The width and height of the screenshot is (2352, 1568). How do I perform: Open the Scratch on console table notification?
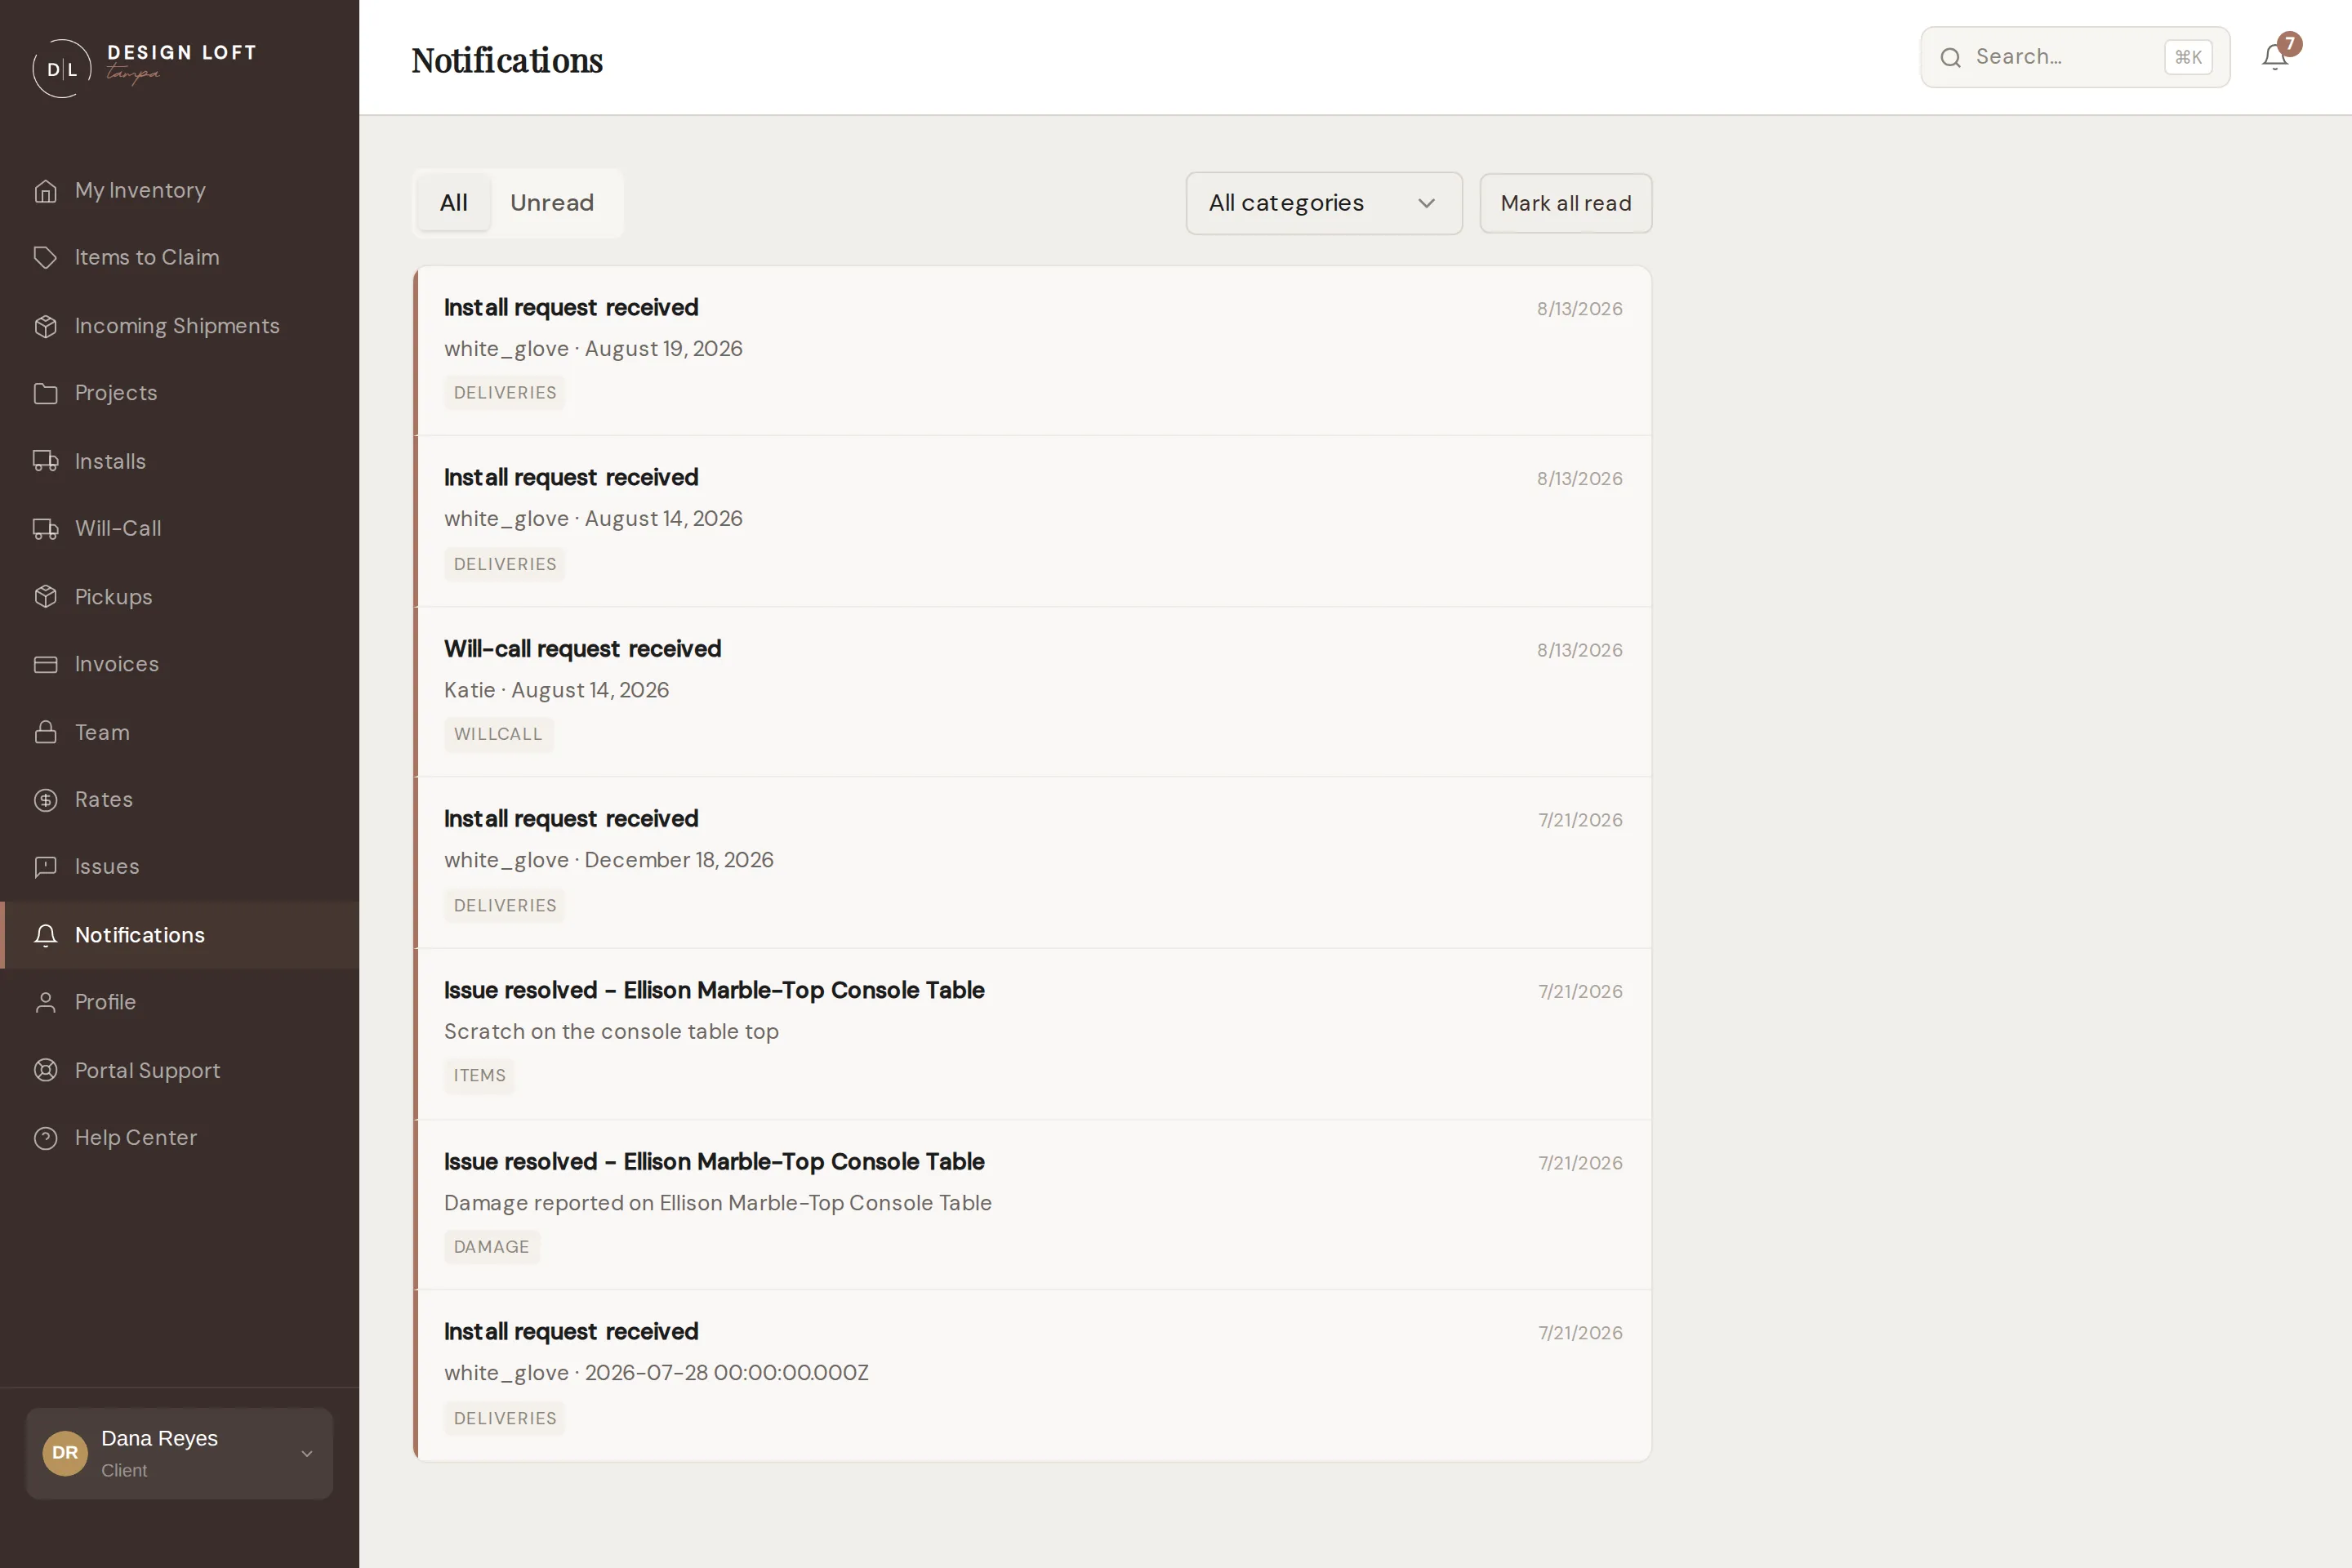click(1033, 1034)
